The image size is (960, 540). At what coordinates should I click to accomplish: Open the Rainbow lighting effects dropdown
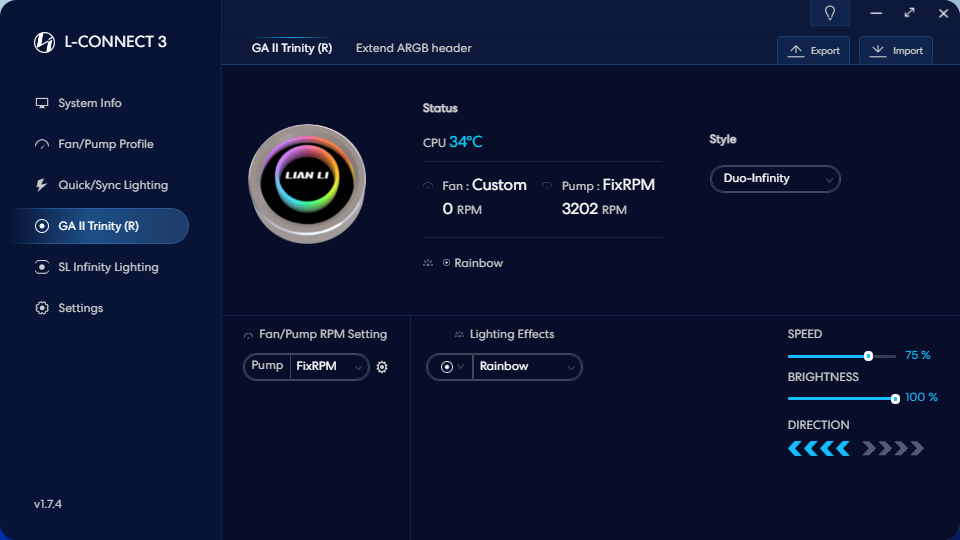(527, 367)
